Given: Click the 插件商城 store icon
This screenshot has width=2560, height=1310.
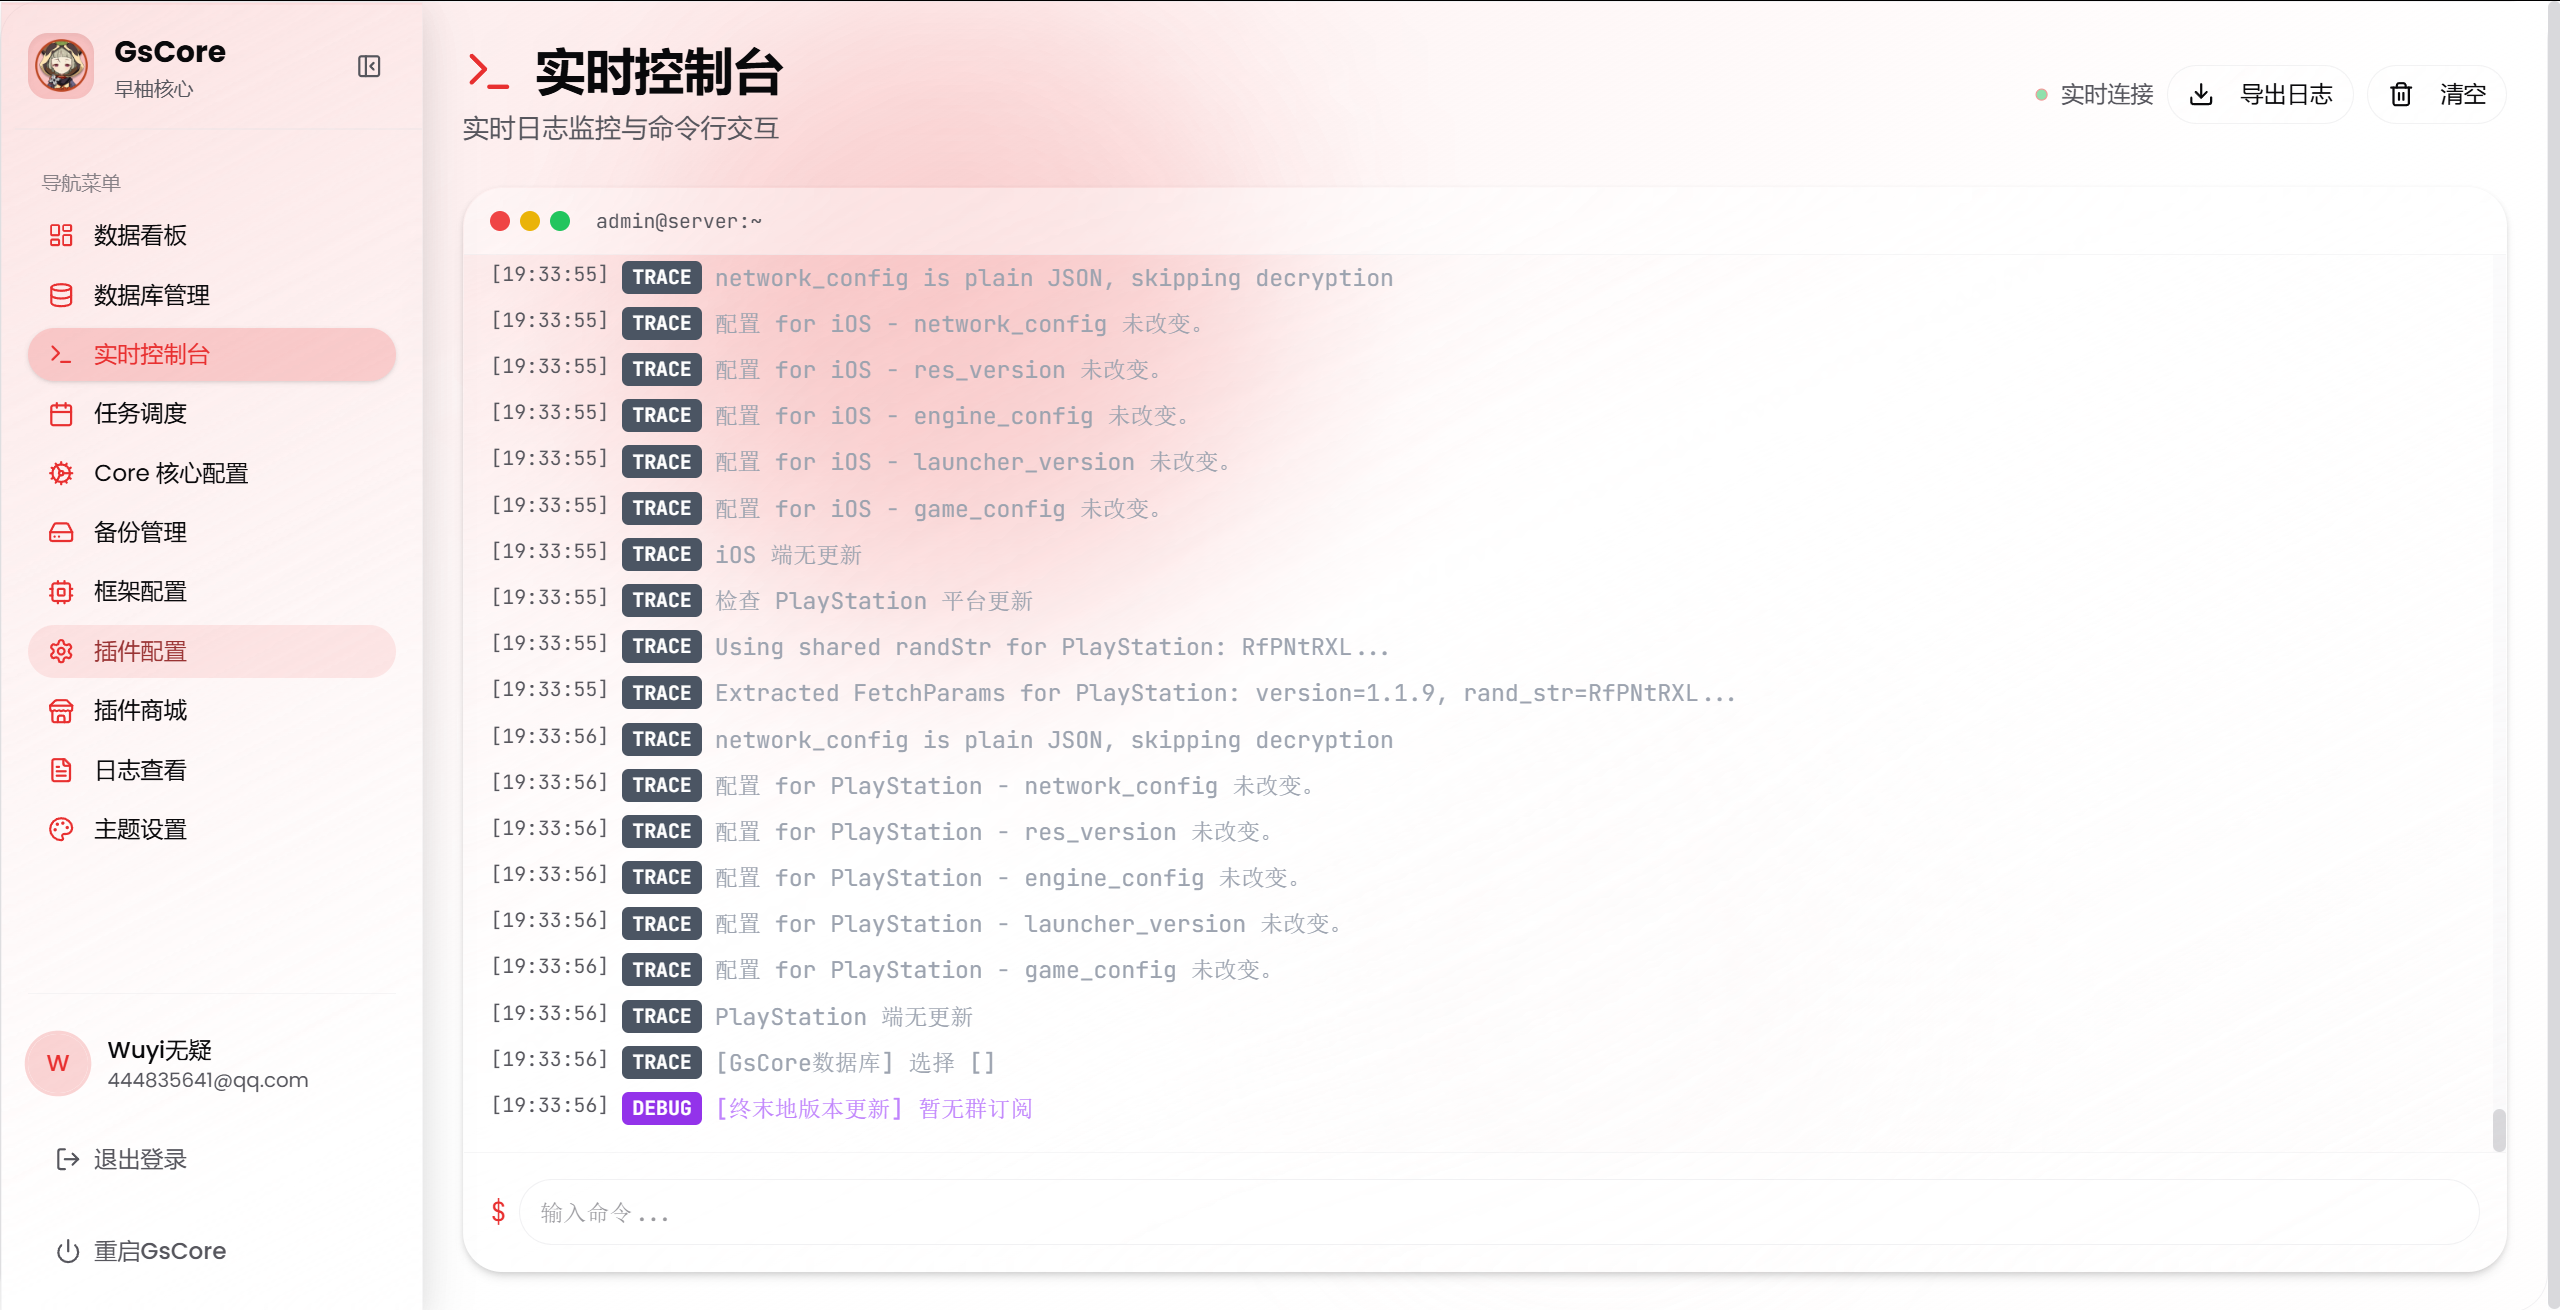Looking at the screenshot, I should 60,710.
